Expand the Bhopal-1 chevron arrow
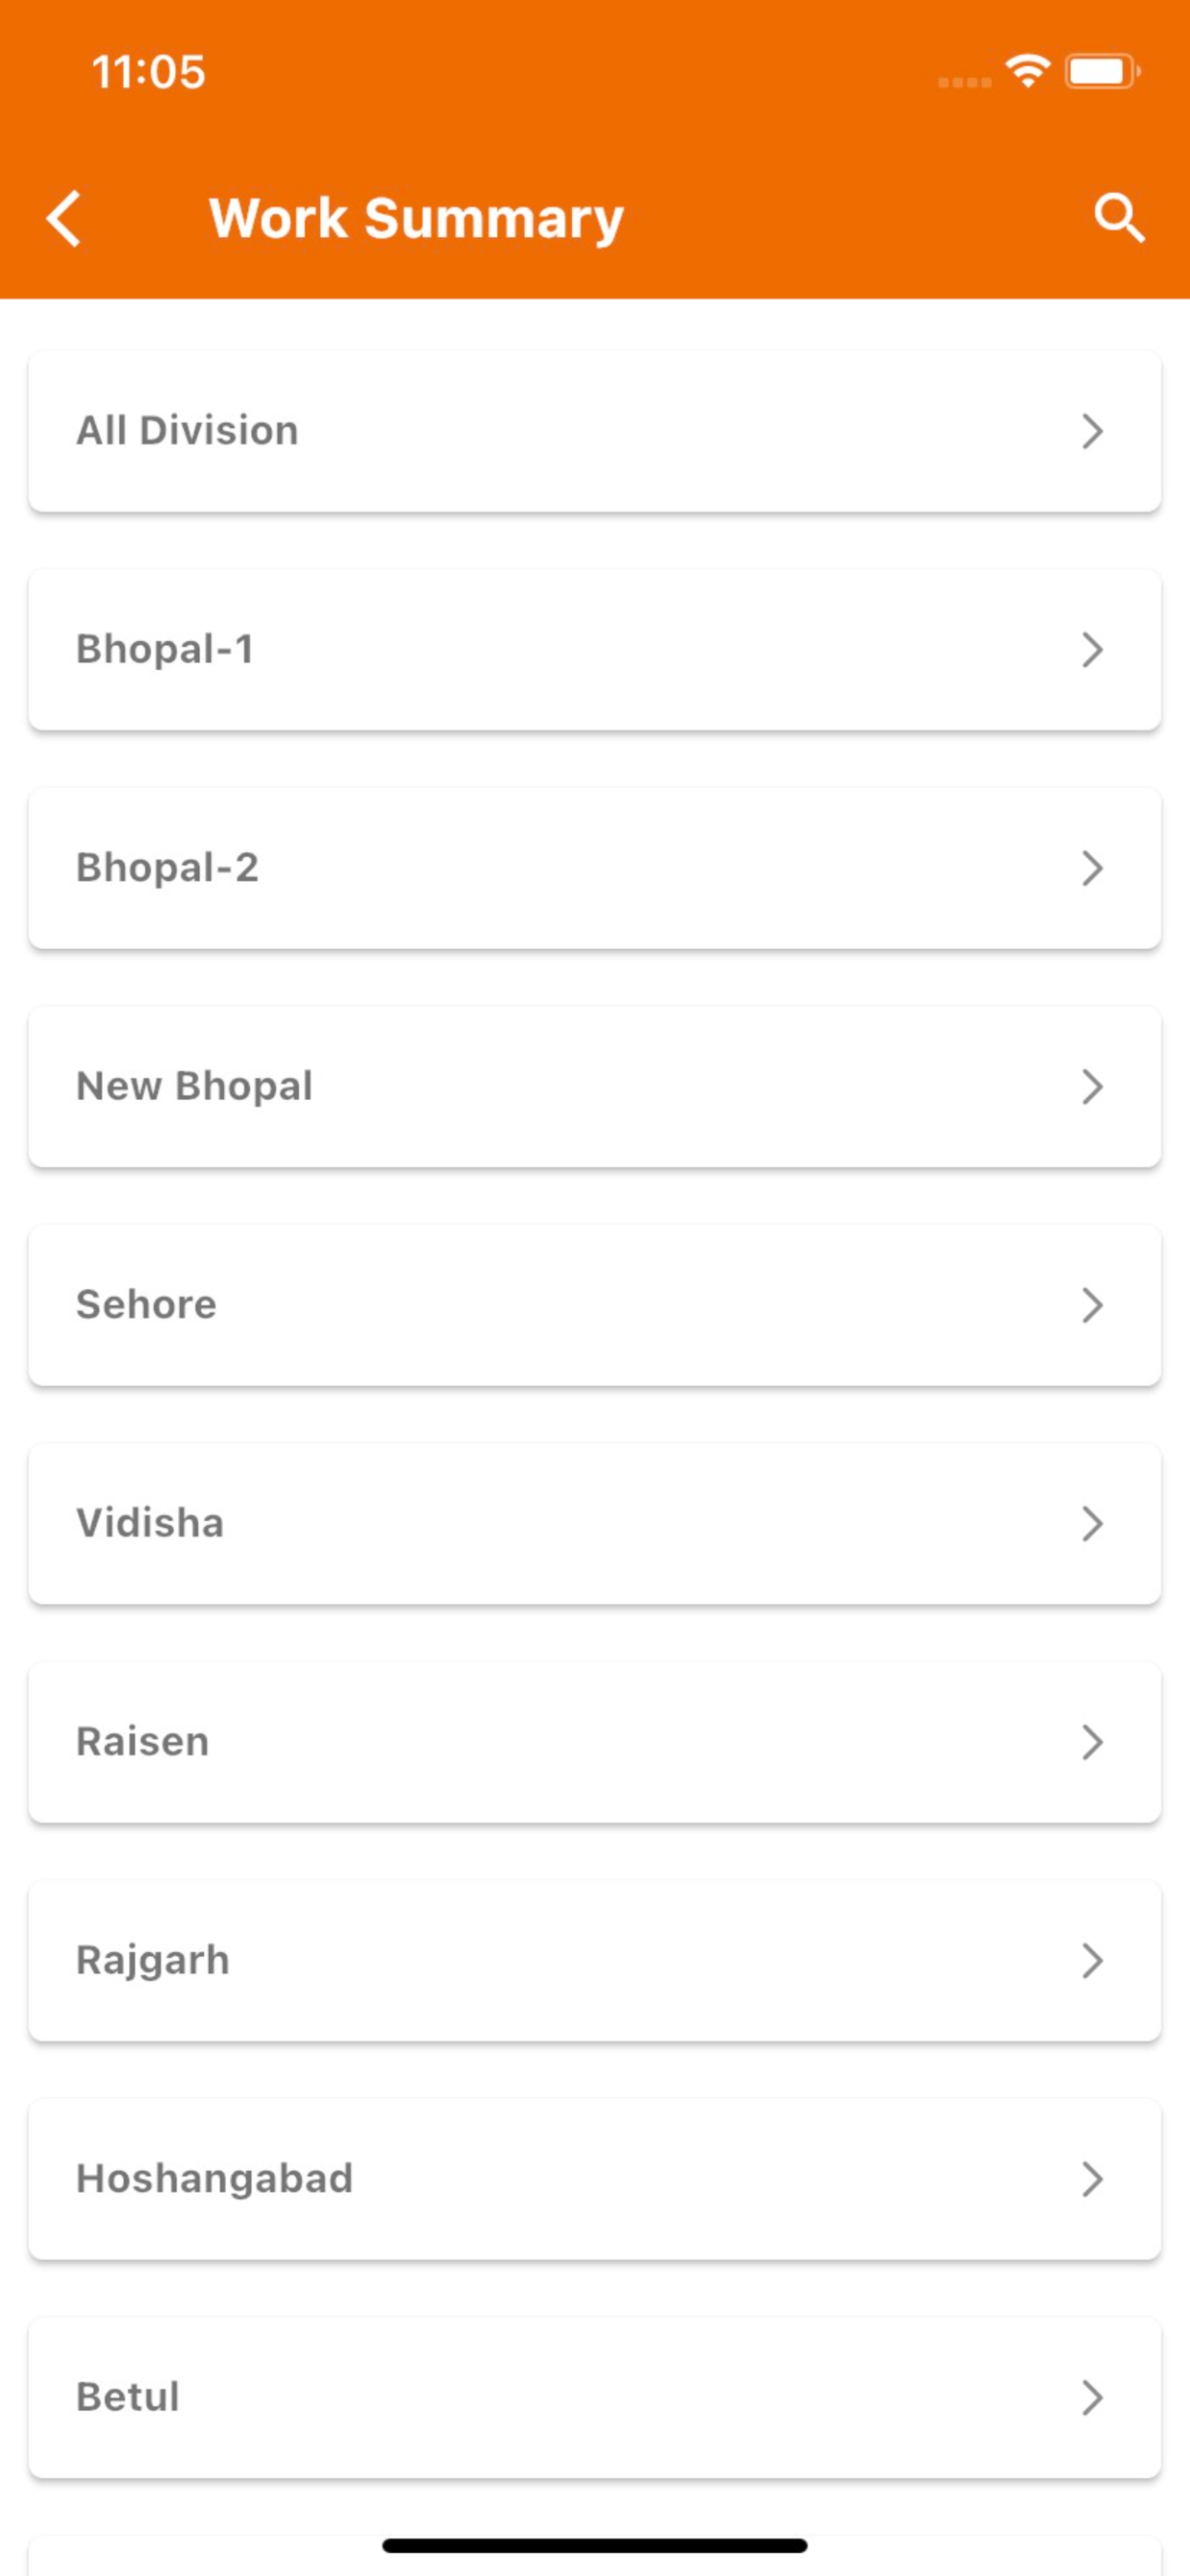This screenshot has height=2576, width=1190. pos(1092,650)
